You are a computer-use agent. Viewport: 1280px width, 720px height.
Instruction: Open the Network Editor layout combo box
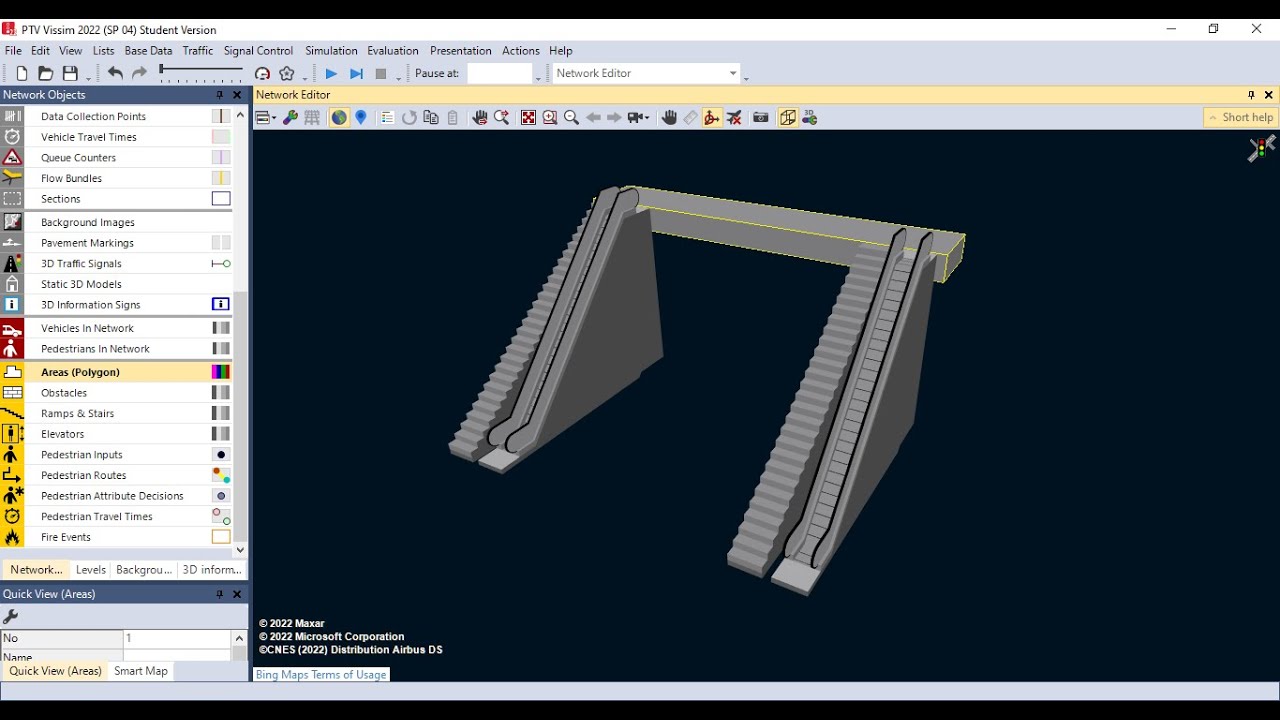point(647,73)
